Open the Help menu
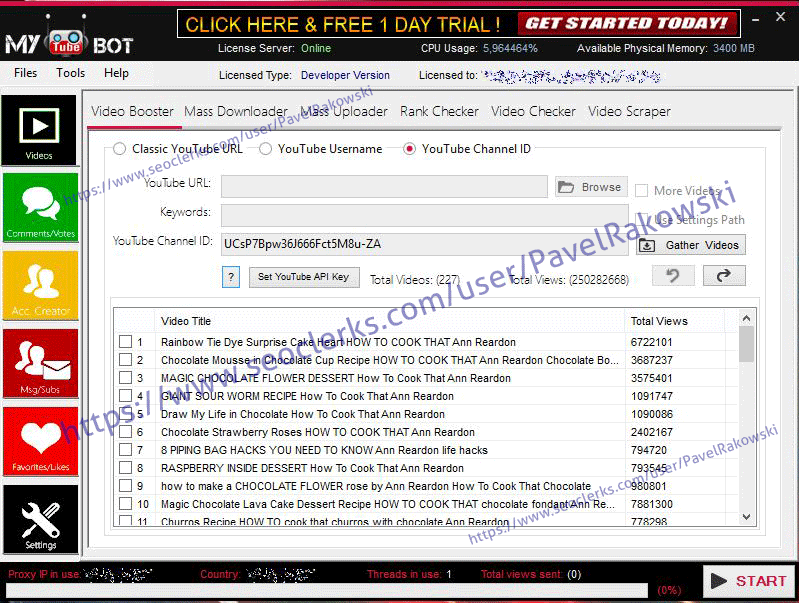799x604 pixels. [x=116, y=73]
